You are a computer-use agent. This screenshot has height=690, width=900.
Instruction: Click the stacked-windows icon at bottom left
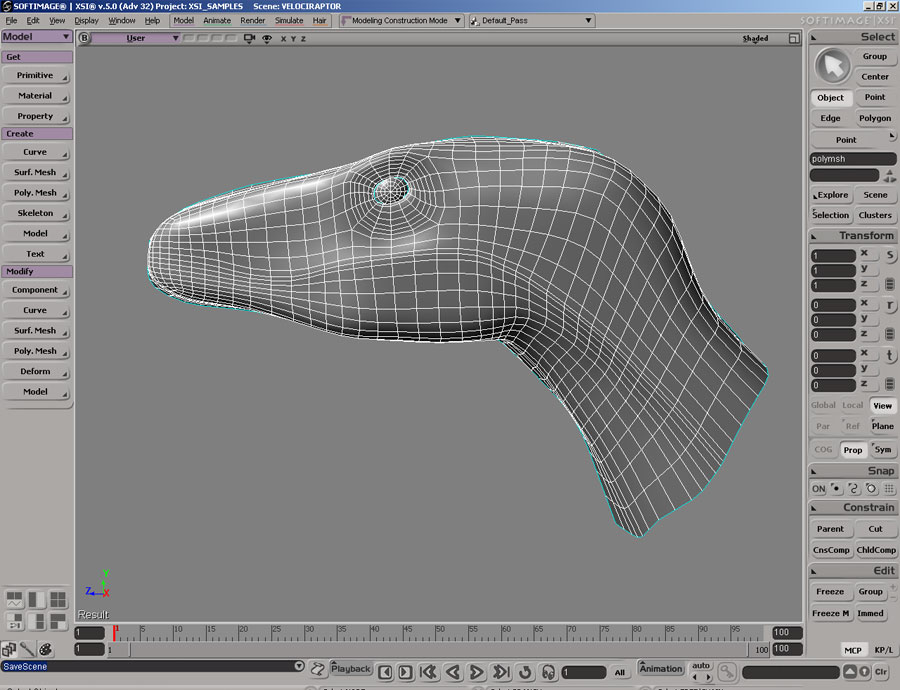click(9, 649)
